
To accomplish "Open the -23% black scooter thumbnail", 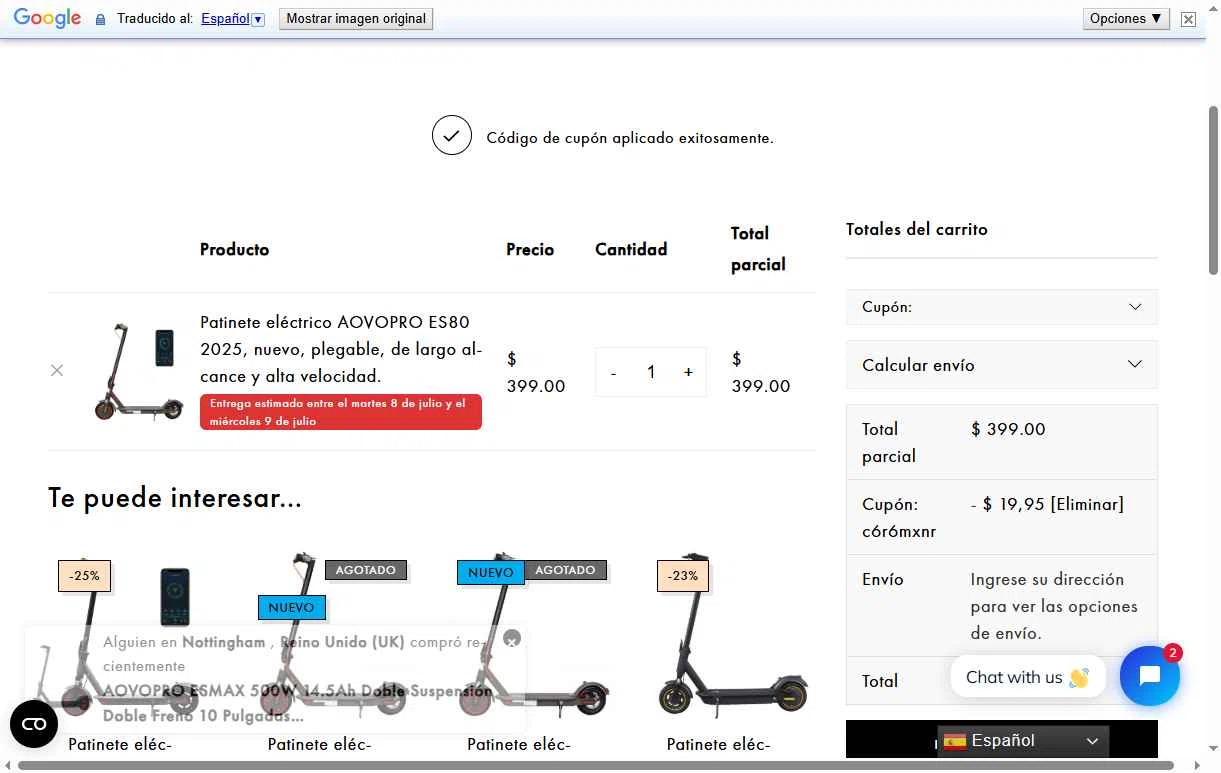I will (x=733, y=635).
